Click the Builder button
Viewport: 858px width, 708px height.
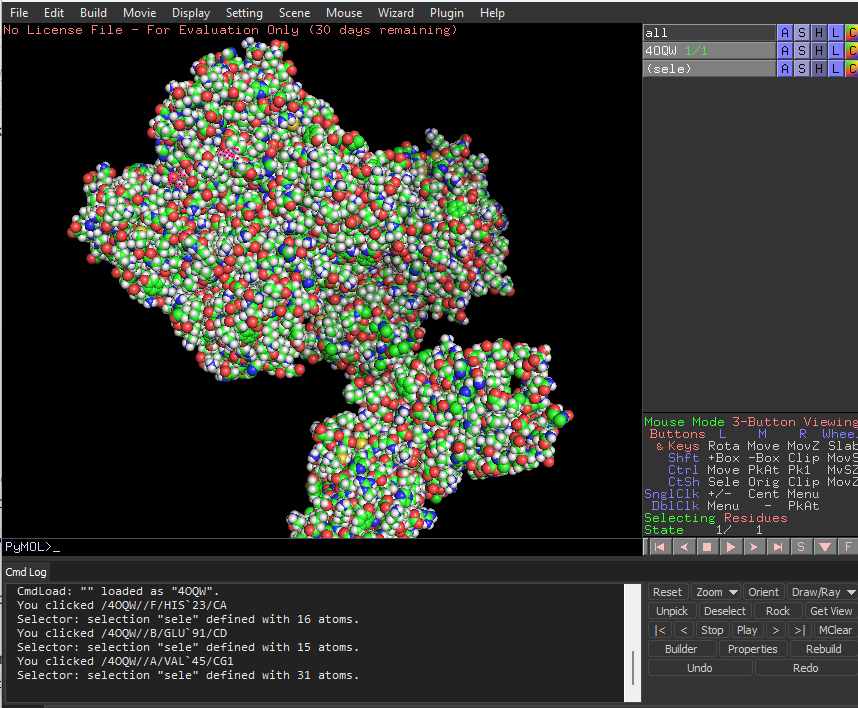(x=681, y=649)
